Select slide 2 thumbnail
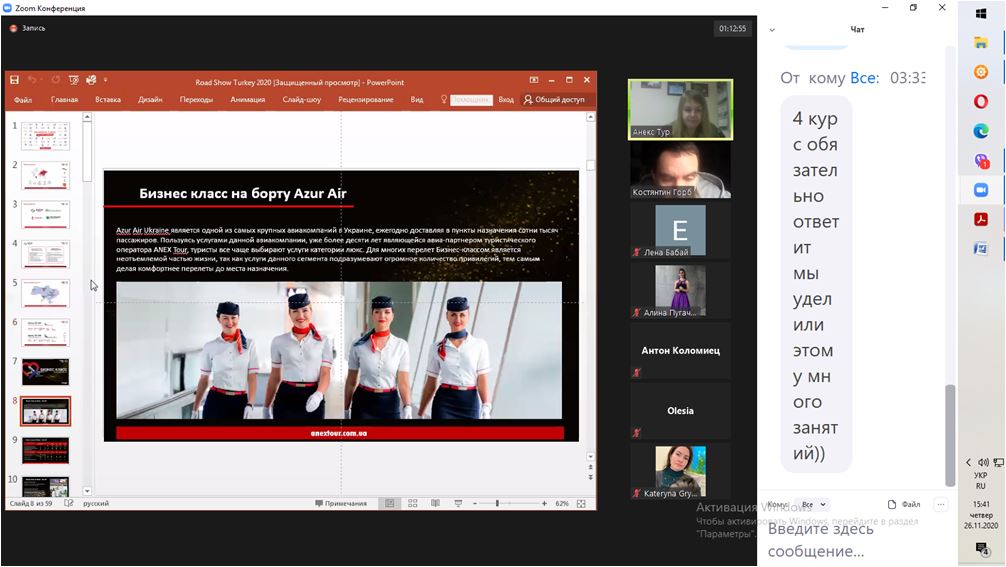The image size is (1006, 567). click(46, 175)
